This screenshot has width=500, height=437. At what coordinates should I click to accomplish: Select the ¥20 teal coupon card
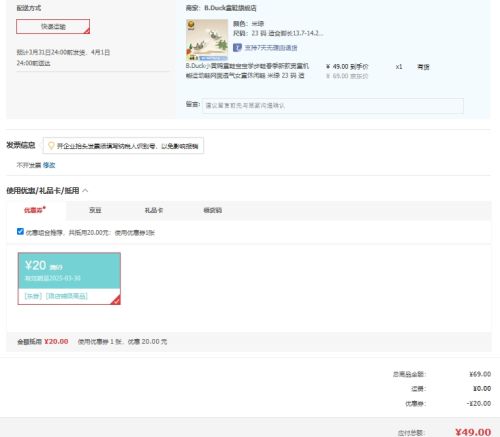click(69, 279)
